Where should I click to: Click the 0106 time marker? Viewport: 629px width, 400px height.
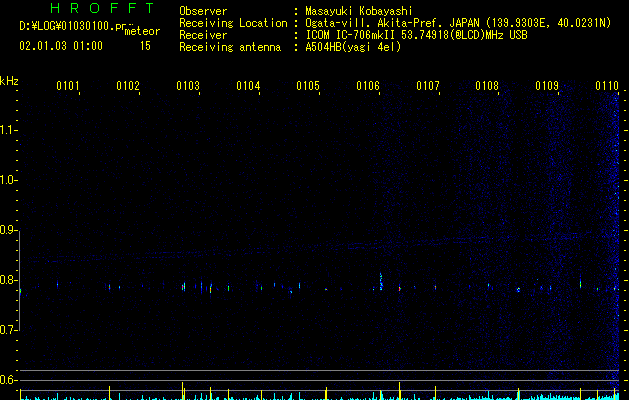(x=368, y=86)
